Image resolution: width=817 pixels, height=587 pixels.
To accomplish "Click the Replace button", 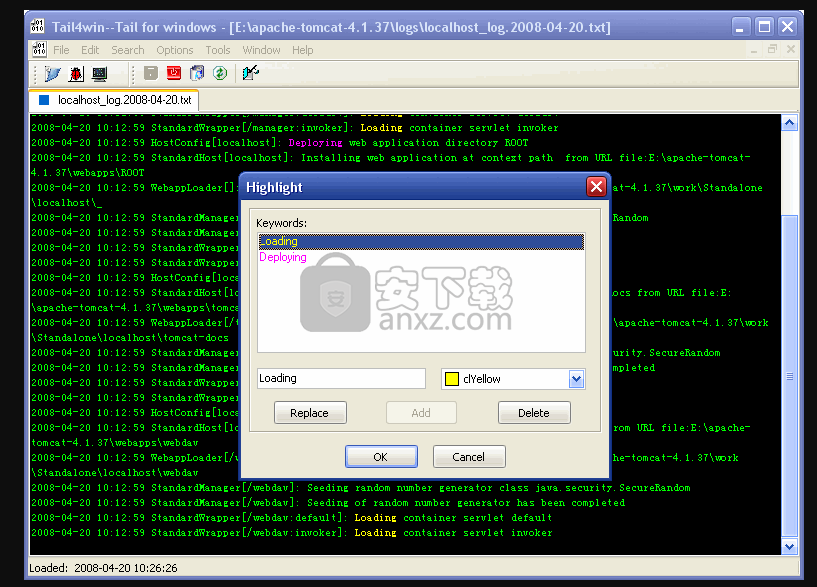I will point(310,413).
